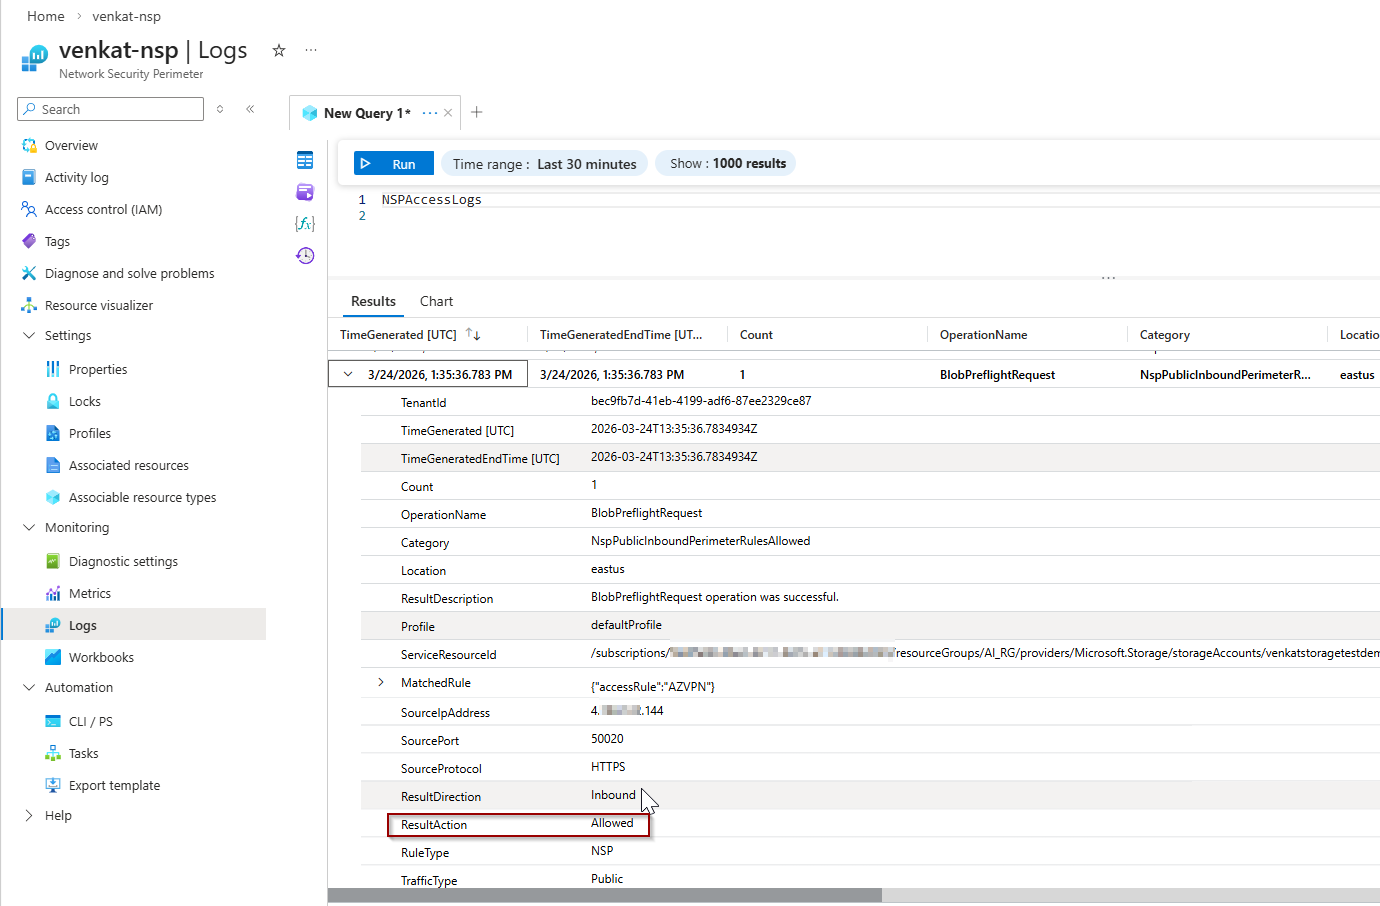This screenshot has height=906, width=1380.
Task: Add a new query tab
Action: pyautogui.click(x=477, y=112)
